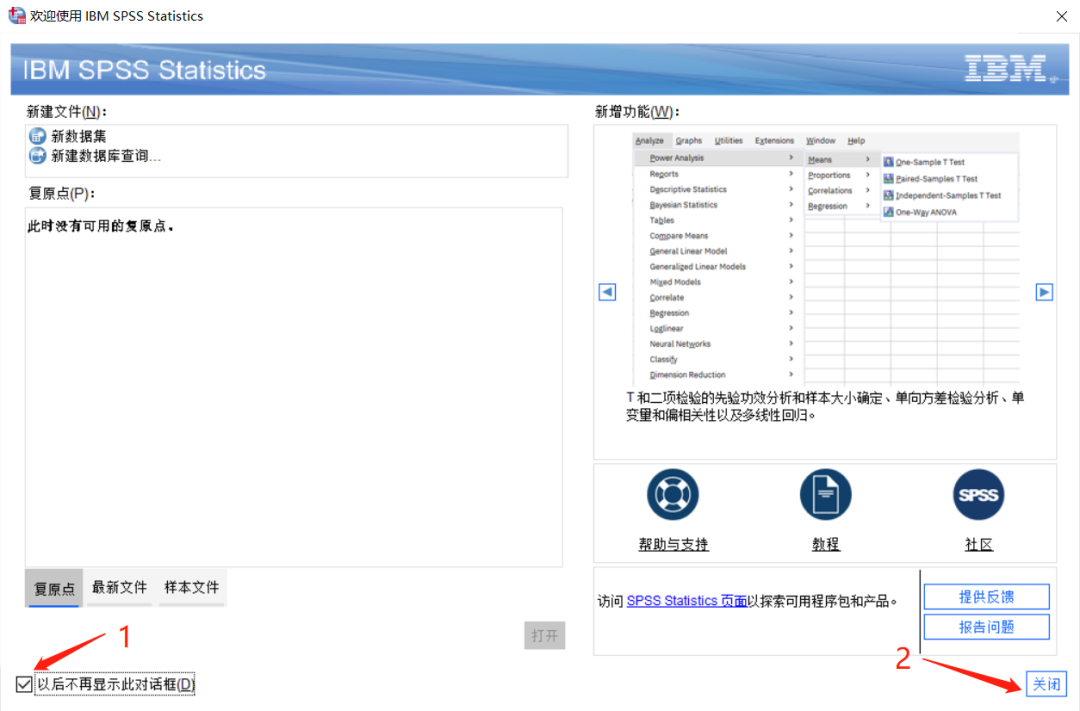Click the 关闭 button
Screen dimensions: 1080x711
[1046, 683]
